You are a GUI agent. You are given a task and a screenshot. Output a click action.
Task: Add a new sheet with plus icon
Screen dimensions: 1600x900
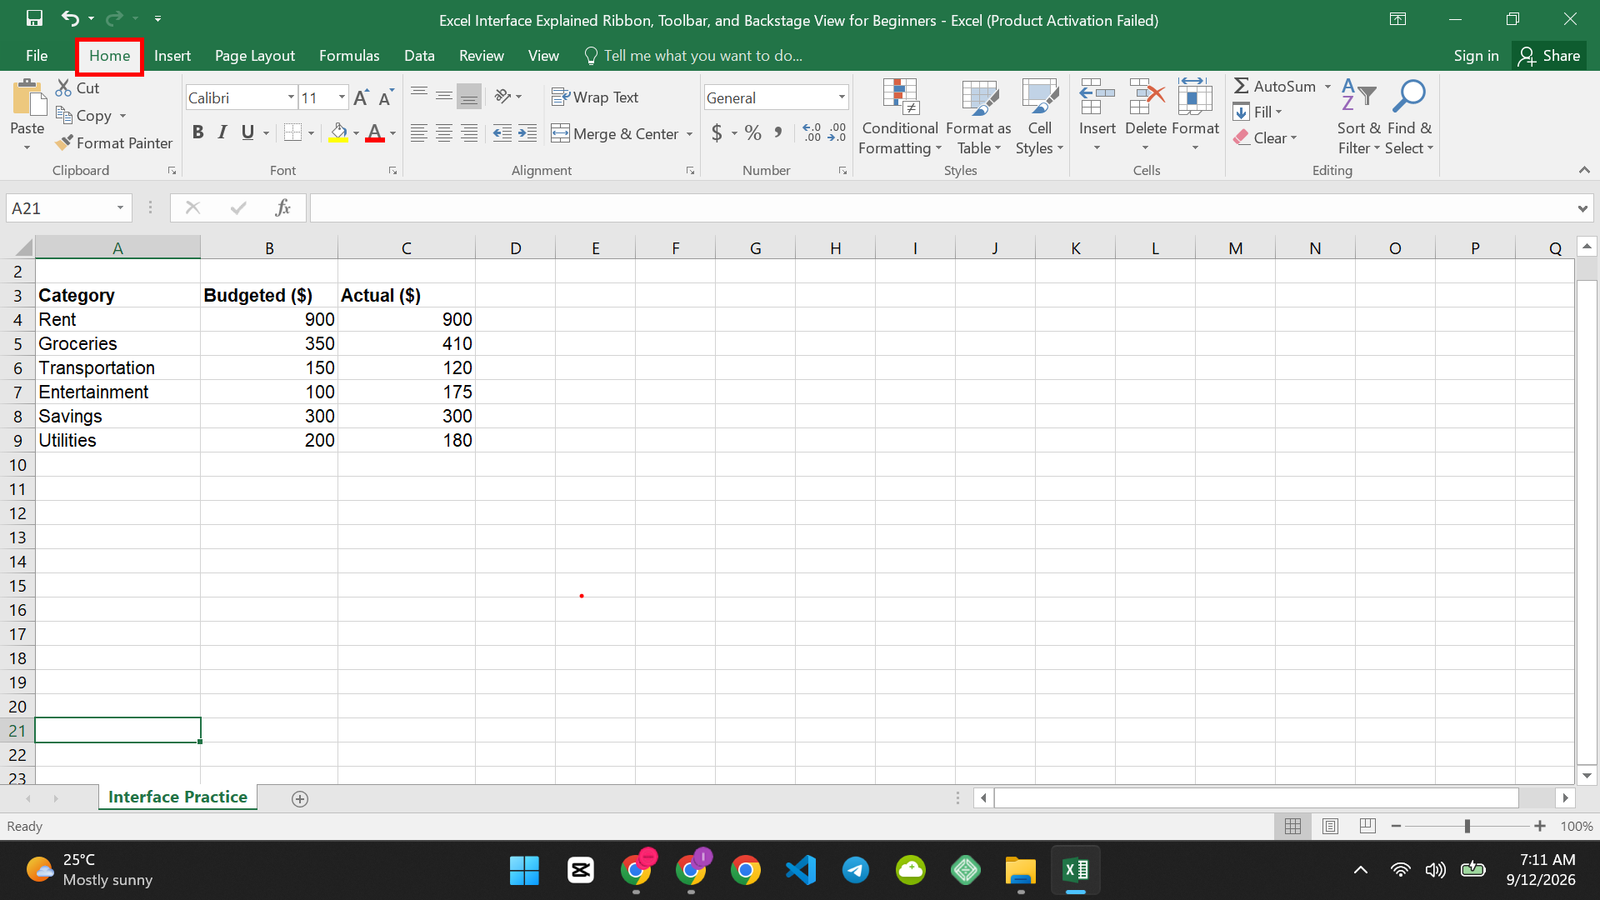(300, 798)
